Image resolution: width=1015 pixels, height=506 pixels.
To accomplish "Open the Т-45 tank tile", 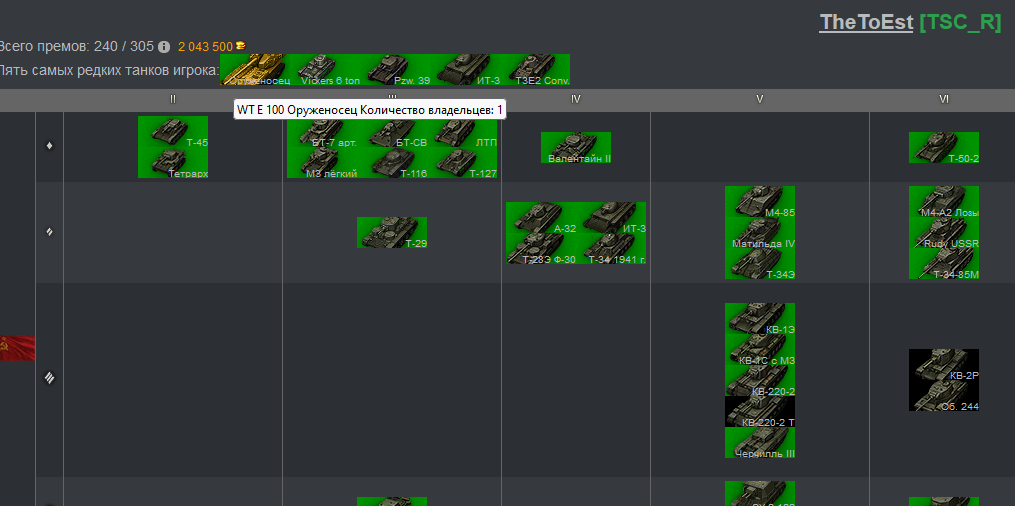I will tap(173, 132).
